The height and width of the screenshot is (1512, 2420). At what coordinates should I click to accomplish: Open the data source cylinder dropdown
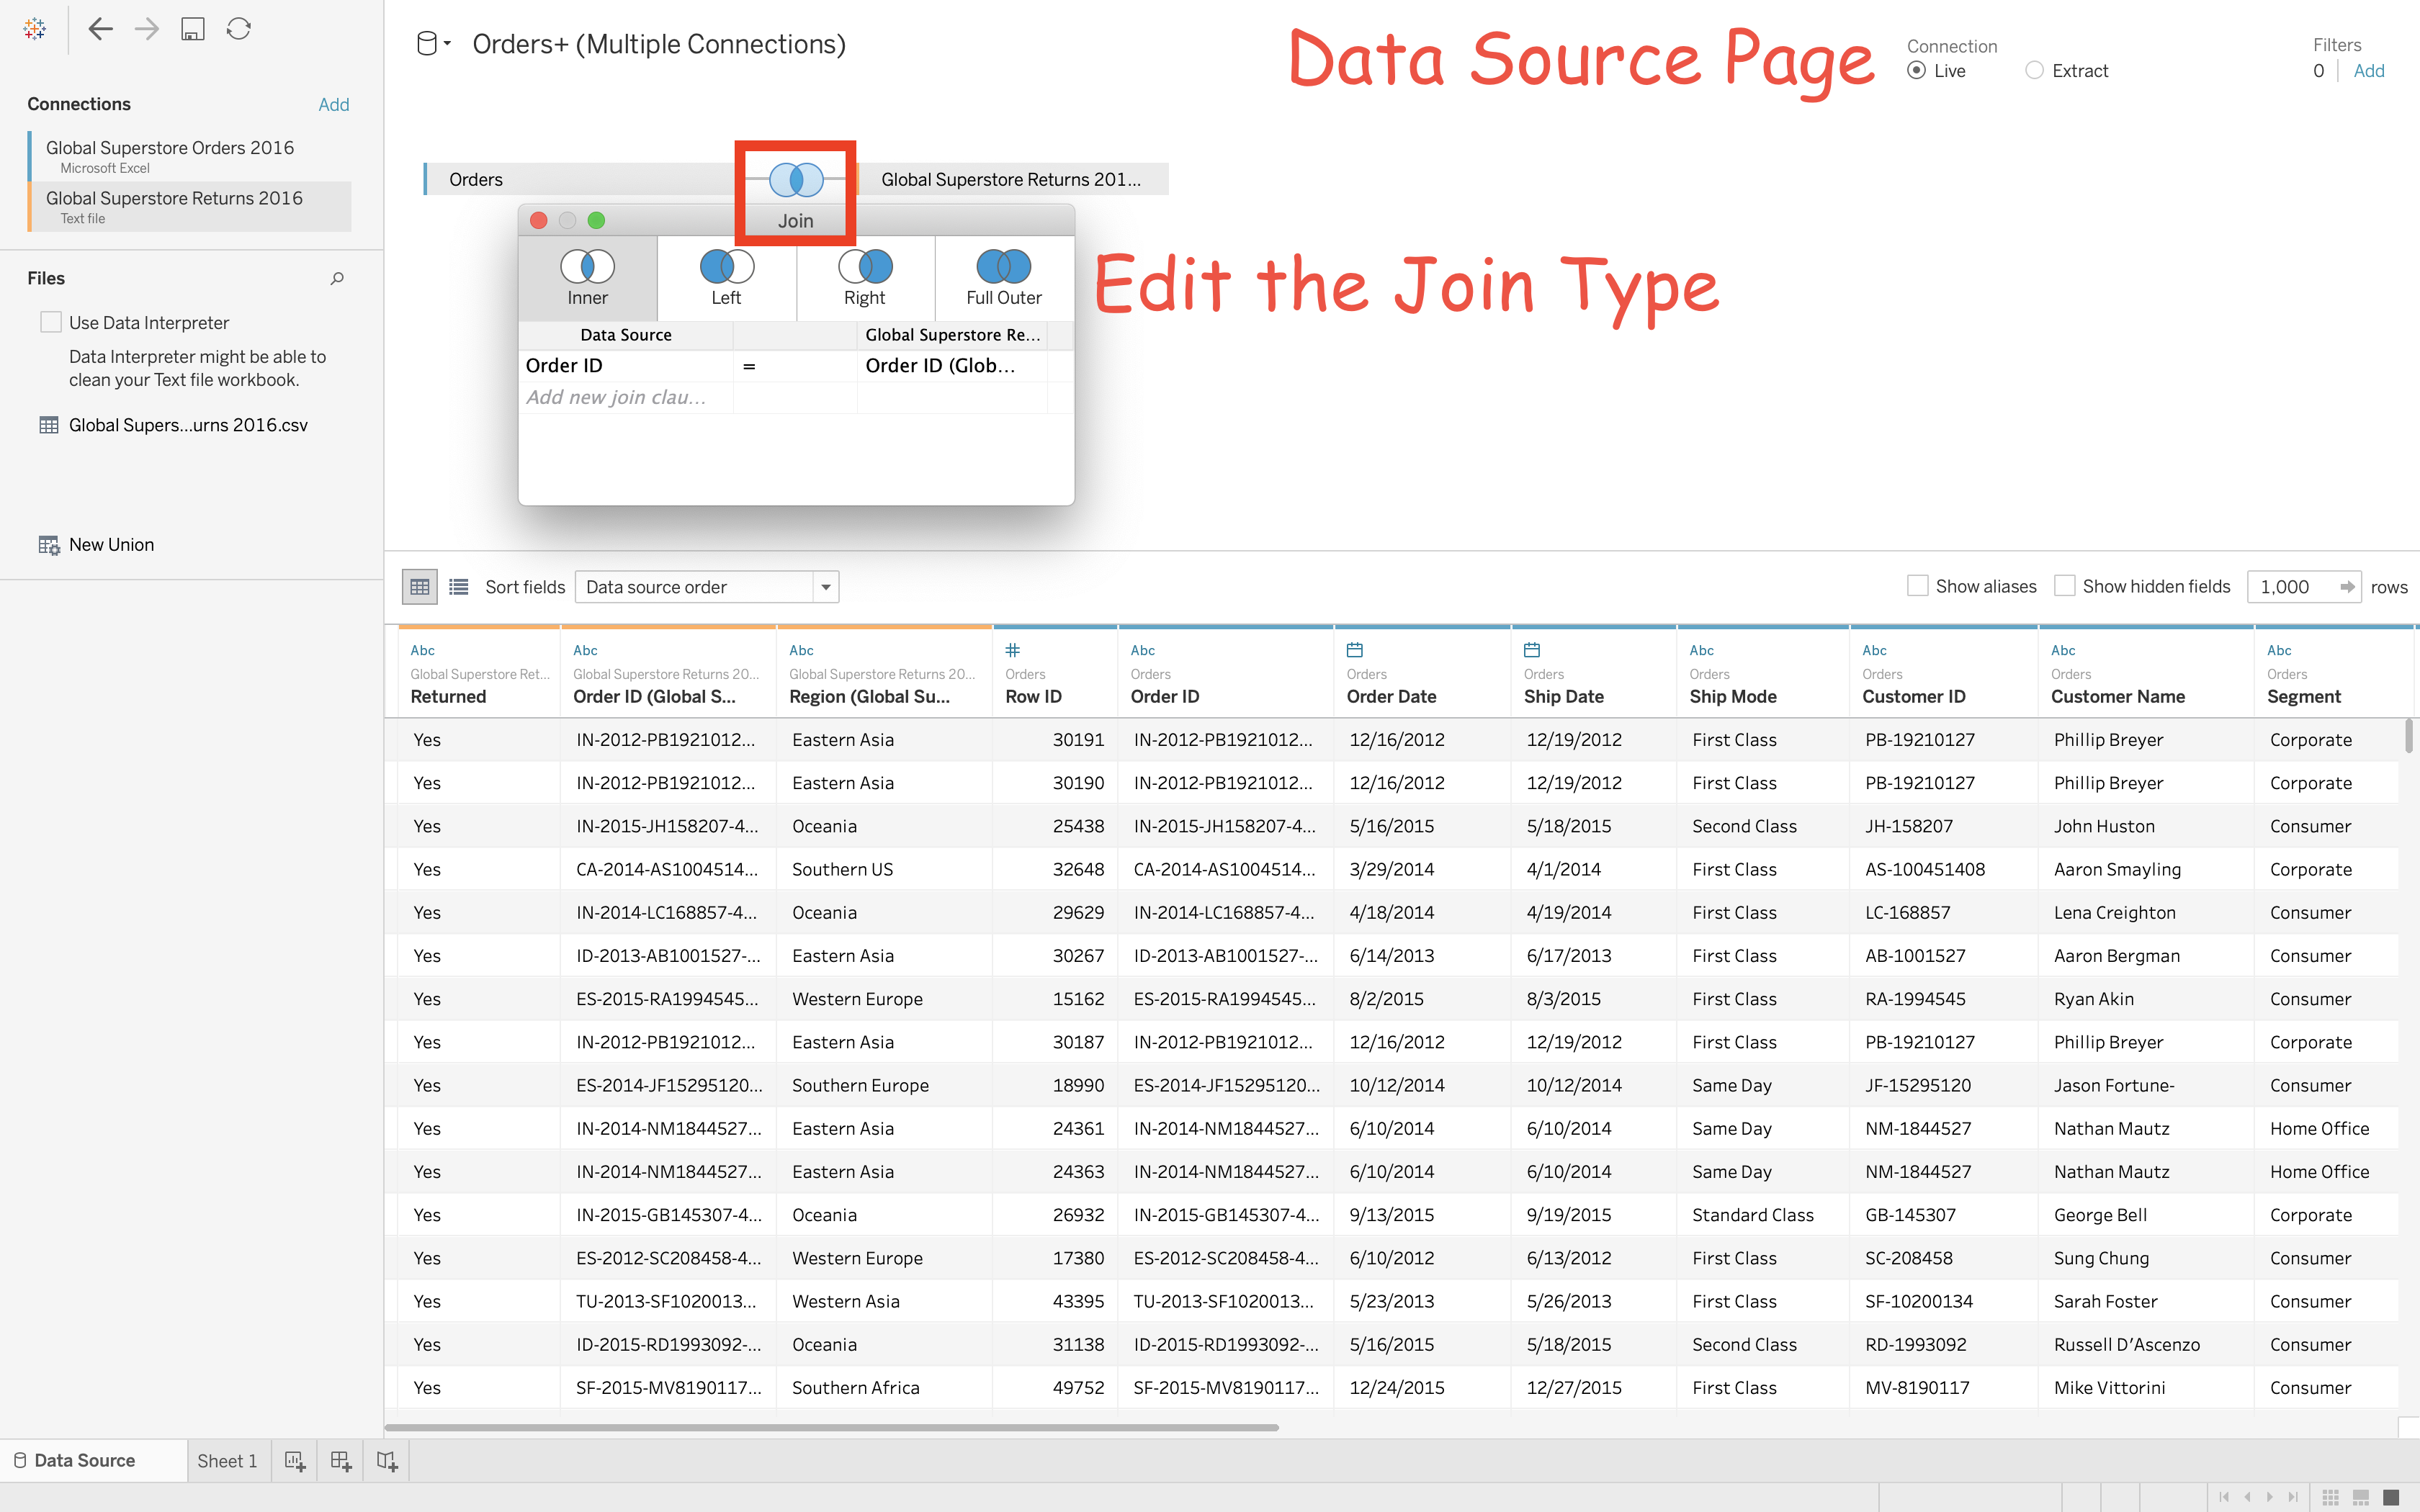click(x=433, y=44)
